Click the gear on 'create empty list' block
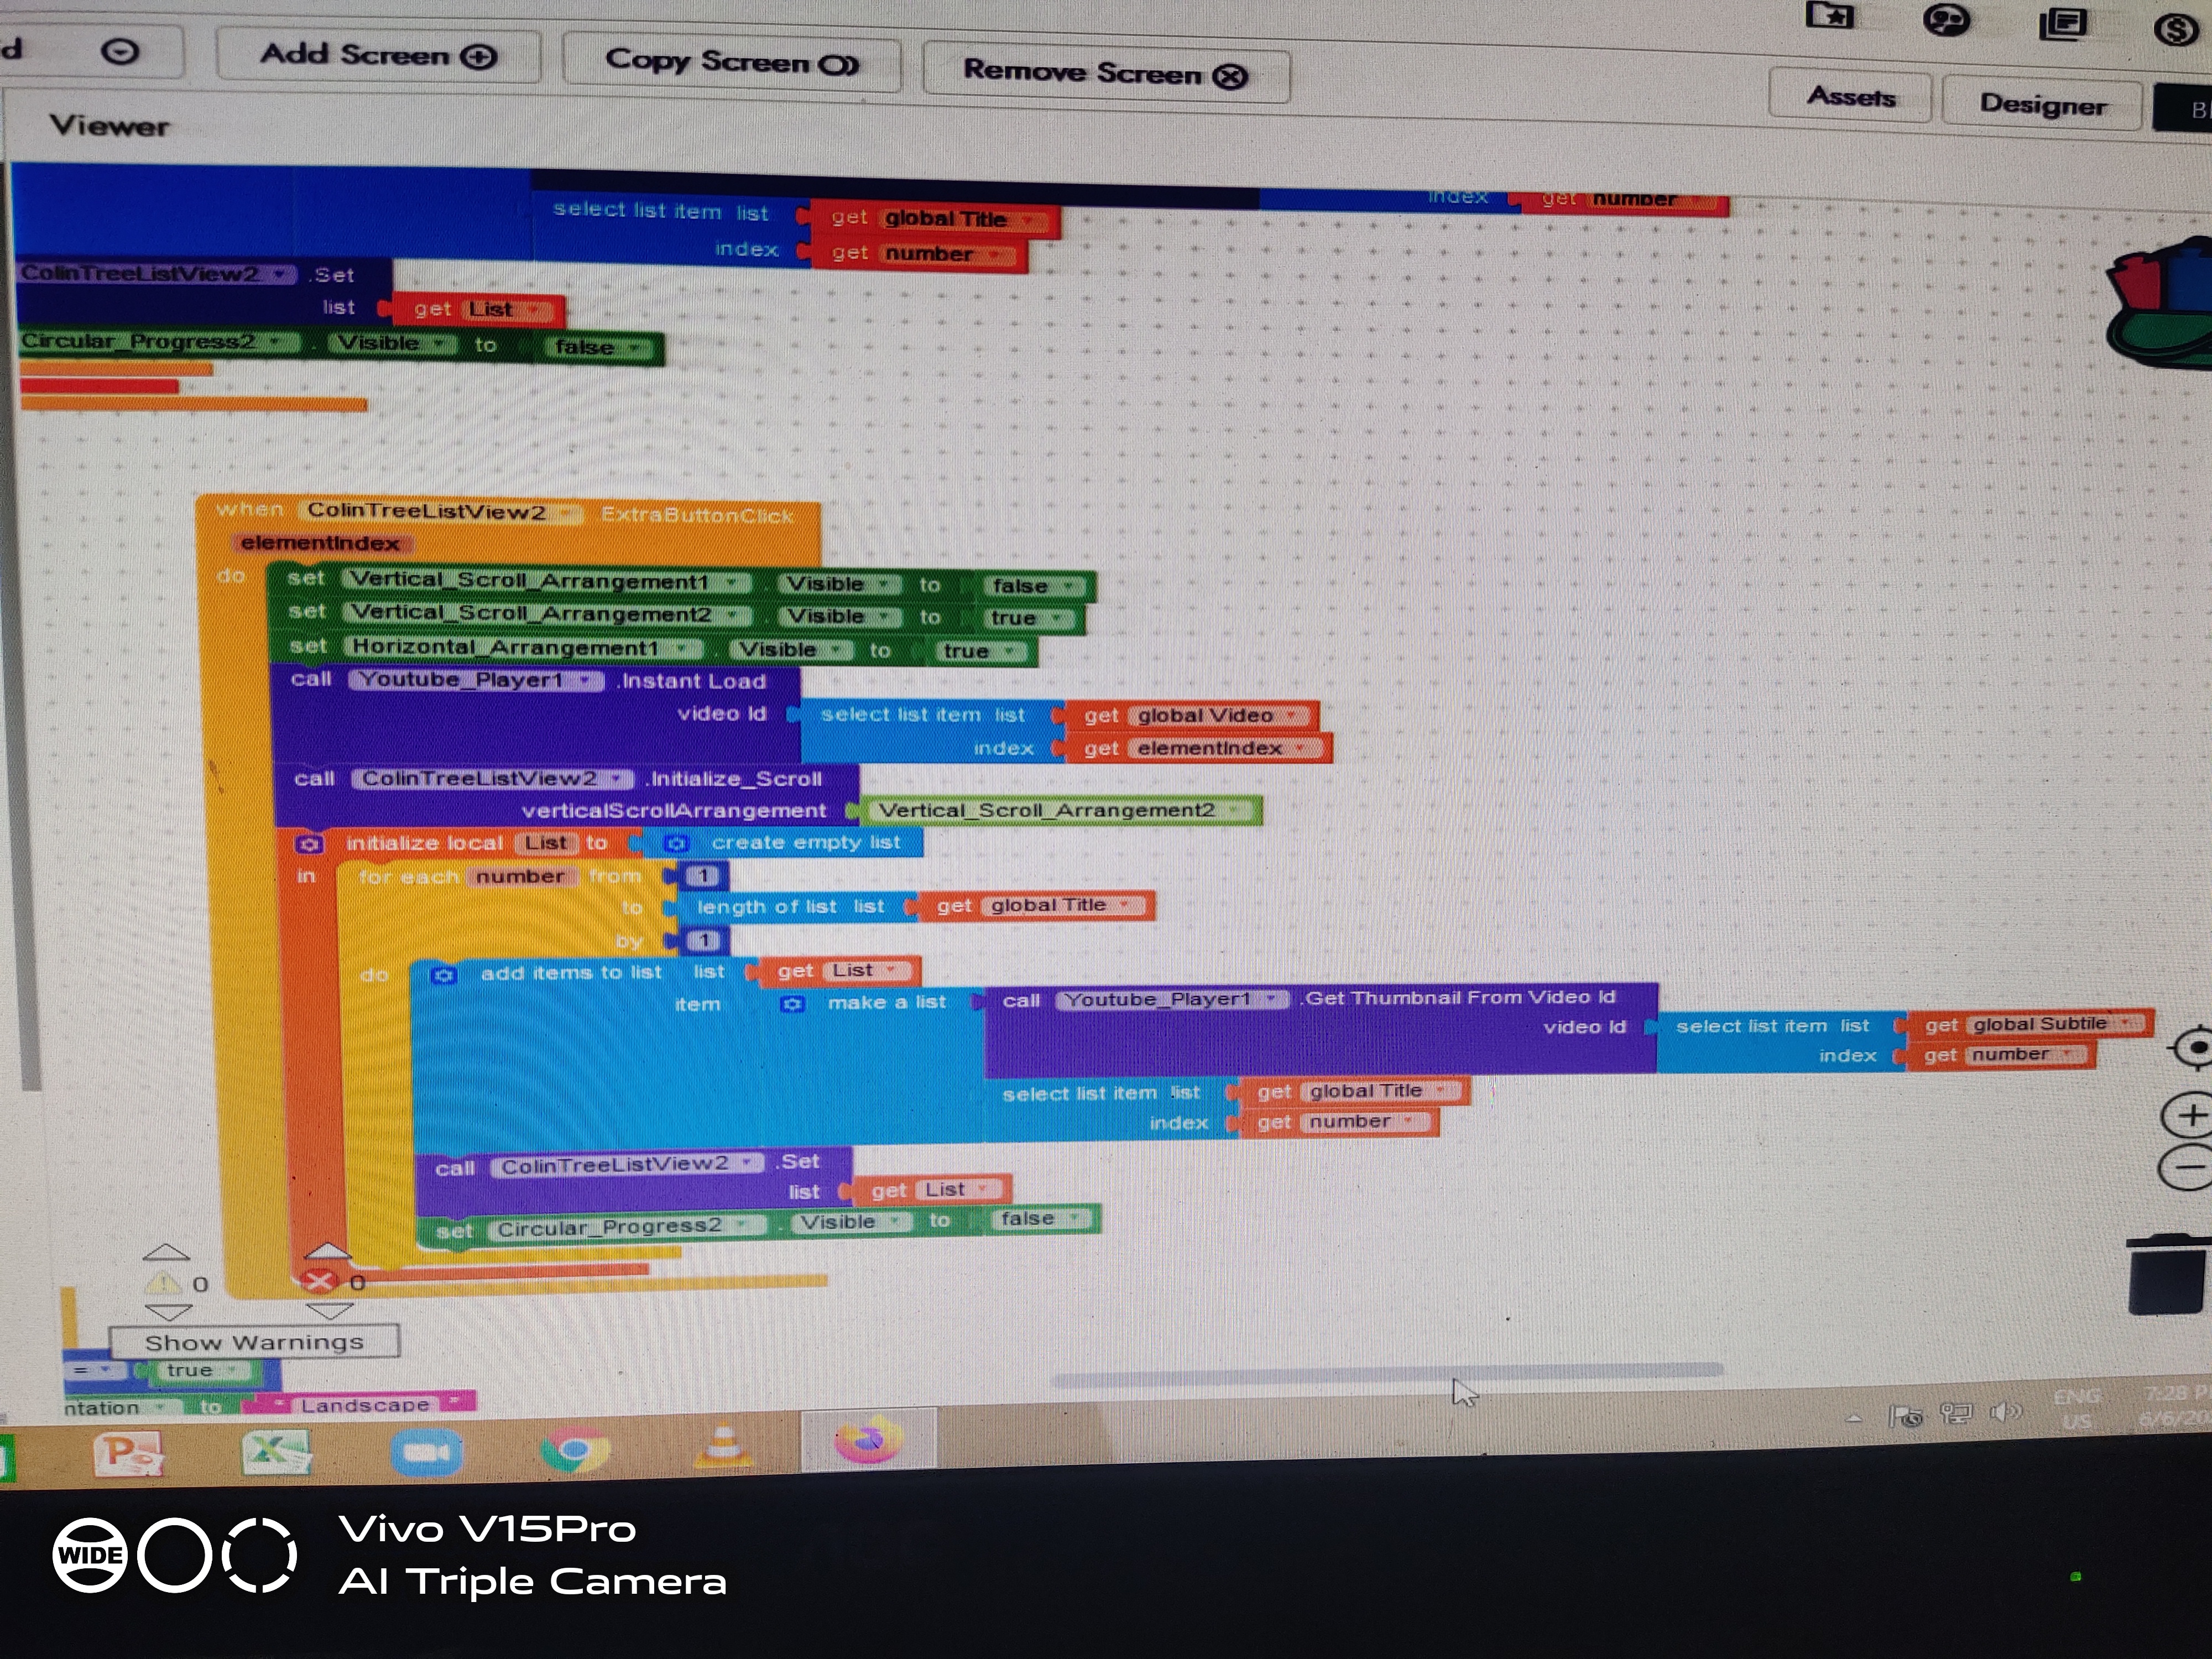The image size is (2212, 1659). 677,843
